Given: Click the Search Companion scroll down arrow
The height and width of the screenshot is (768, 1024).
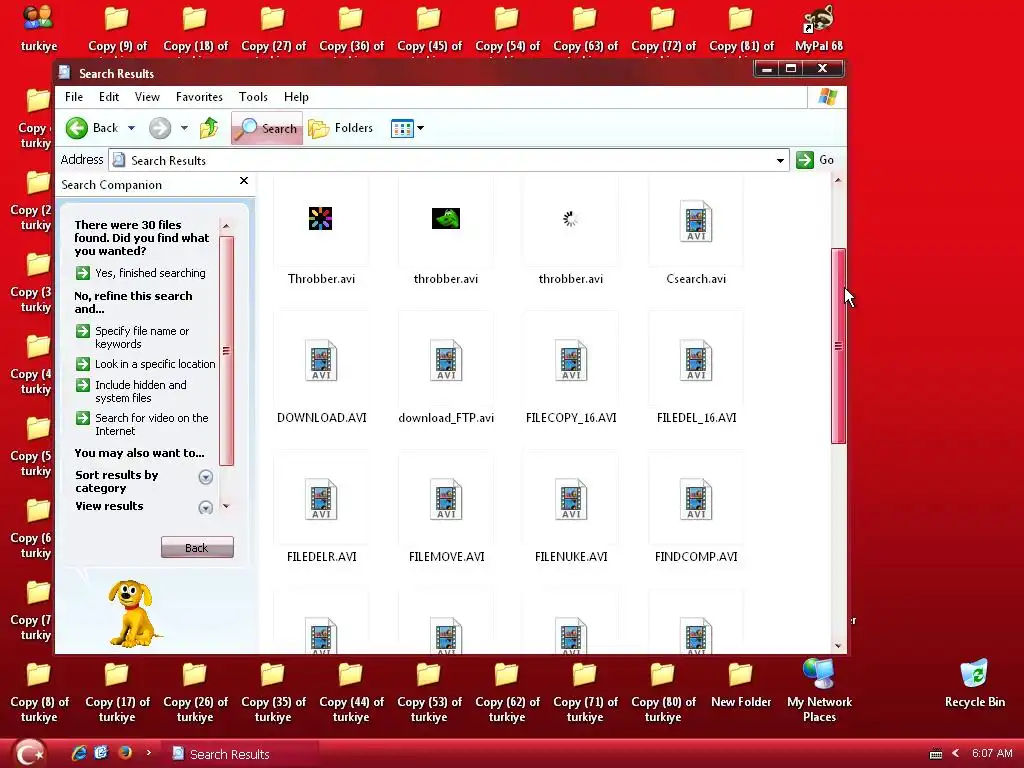Looking at the screenshot, I should (x=226, y=506).
